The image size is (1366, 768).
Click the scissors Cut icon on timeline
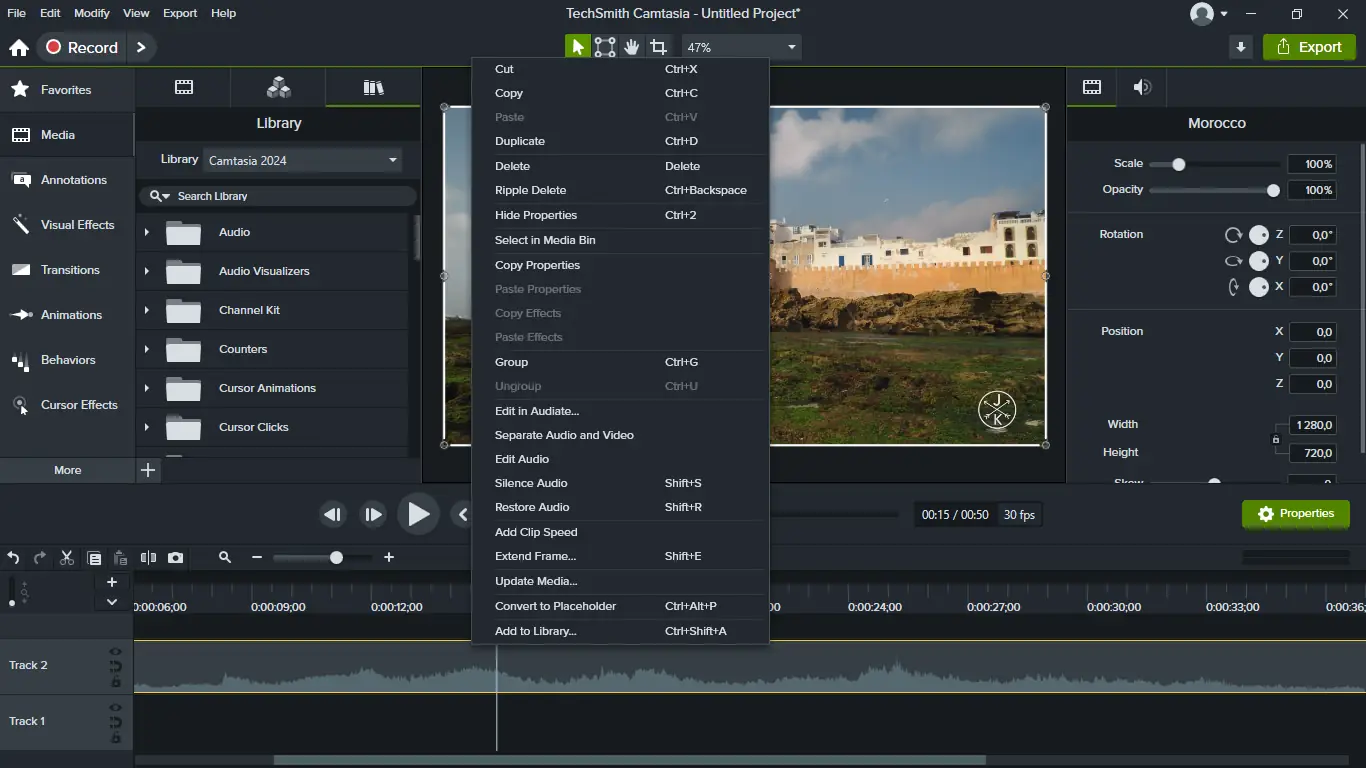click(x=67, y=558)
